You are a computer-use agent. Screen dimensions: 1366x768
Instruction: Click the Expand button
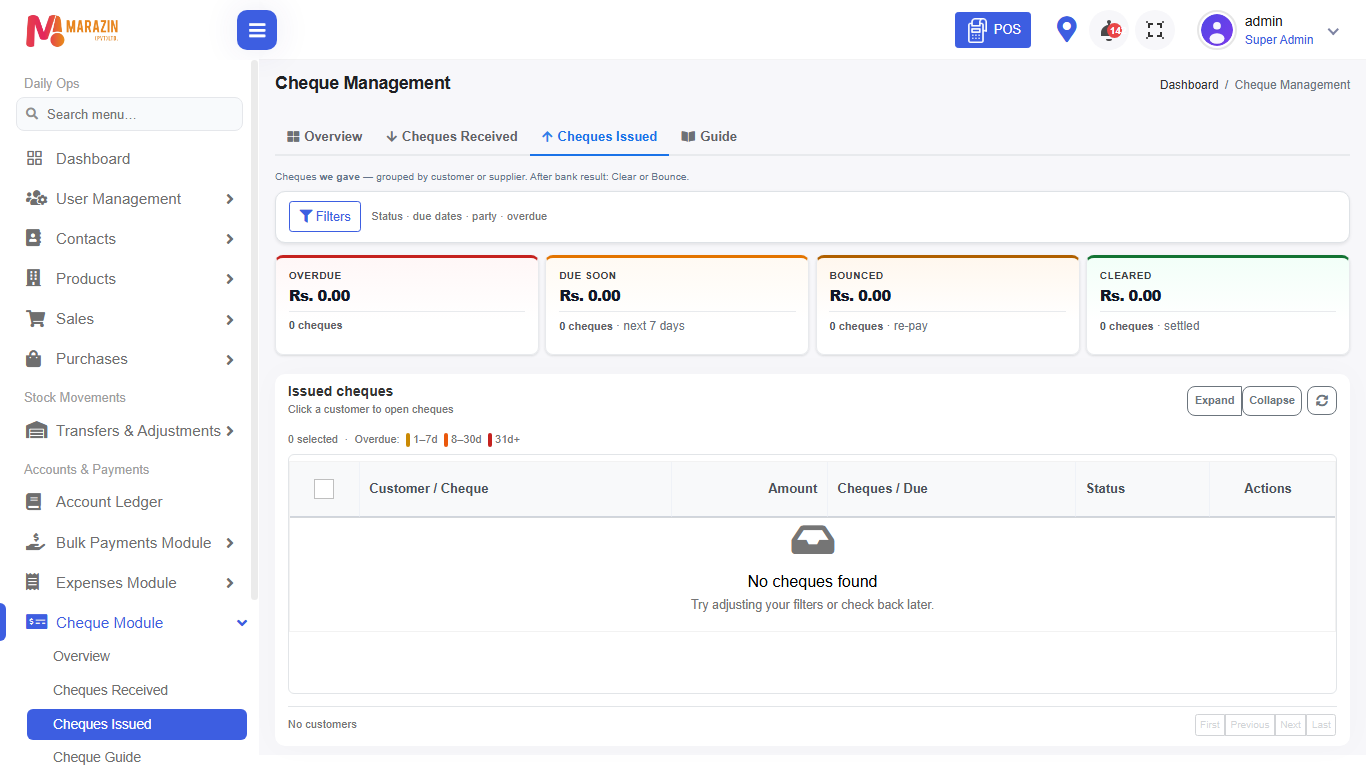(1214, 400)
